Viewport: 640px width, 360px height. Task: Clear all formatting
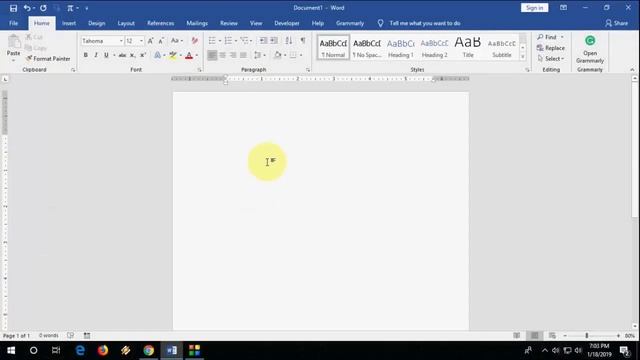pyautogui.click(x=195, y=41)
